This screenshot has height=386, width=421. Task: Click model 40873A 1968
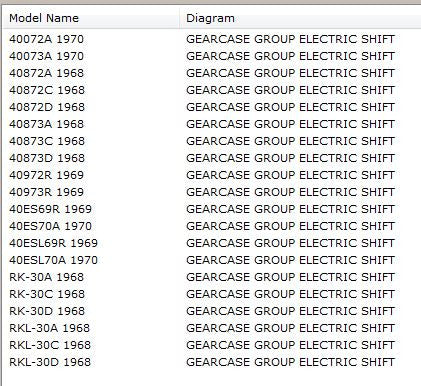(47, 124)
